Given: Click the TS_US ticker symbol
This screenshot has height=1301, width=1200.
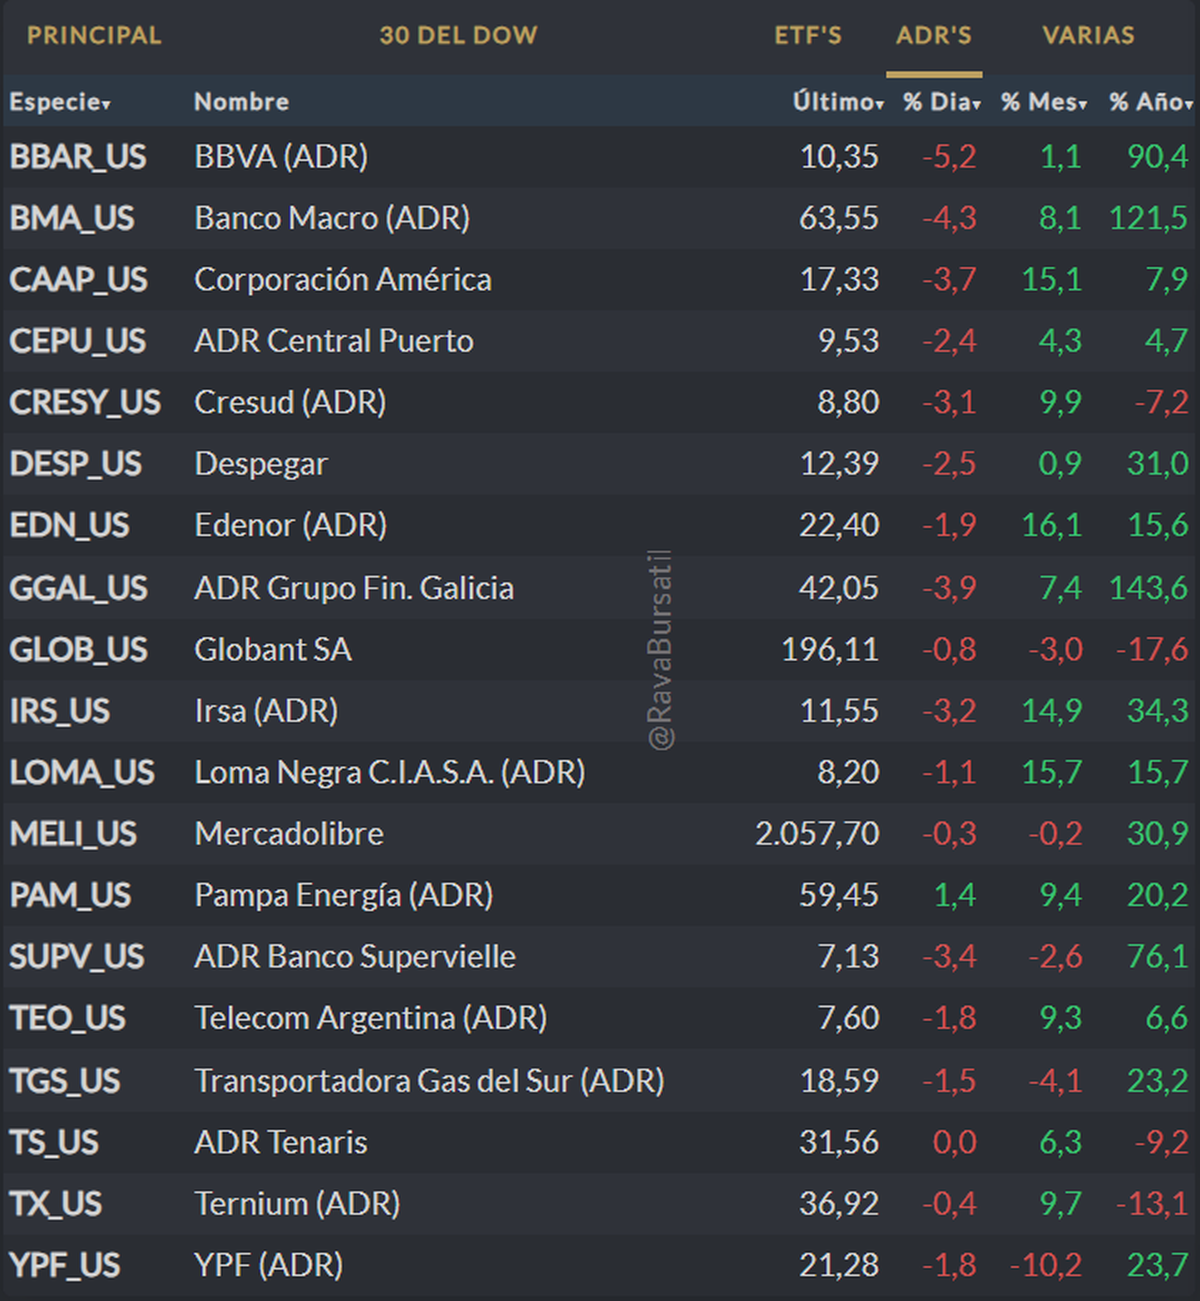Looking at the screenshot, I should (x=54, y=1142).
